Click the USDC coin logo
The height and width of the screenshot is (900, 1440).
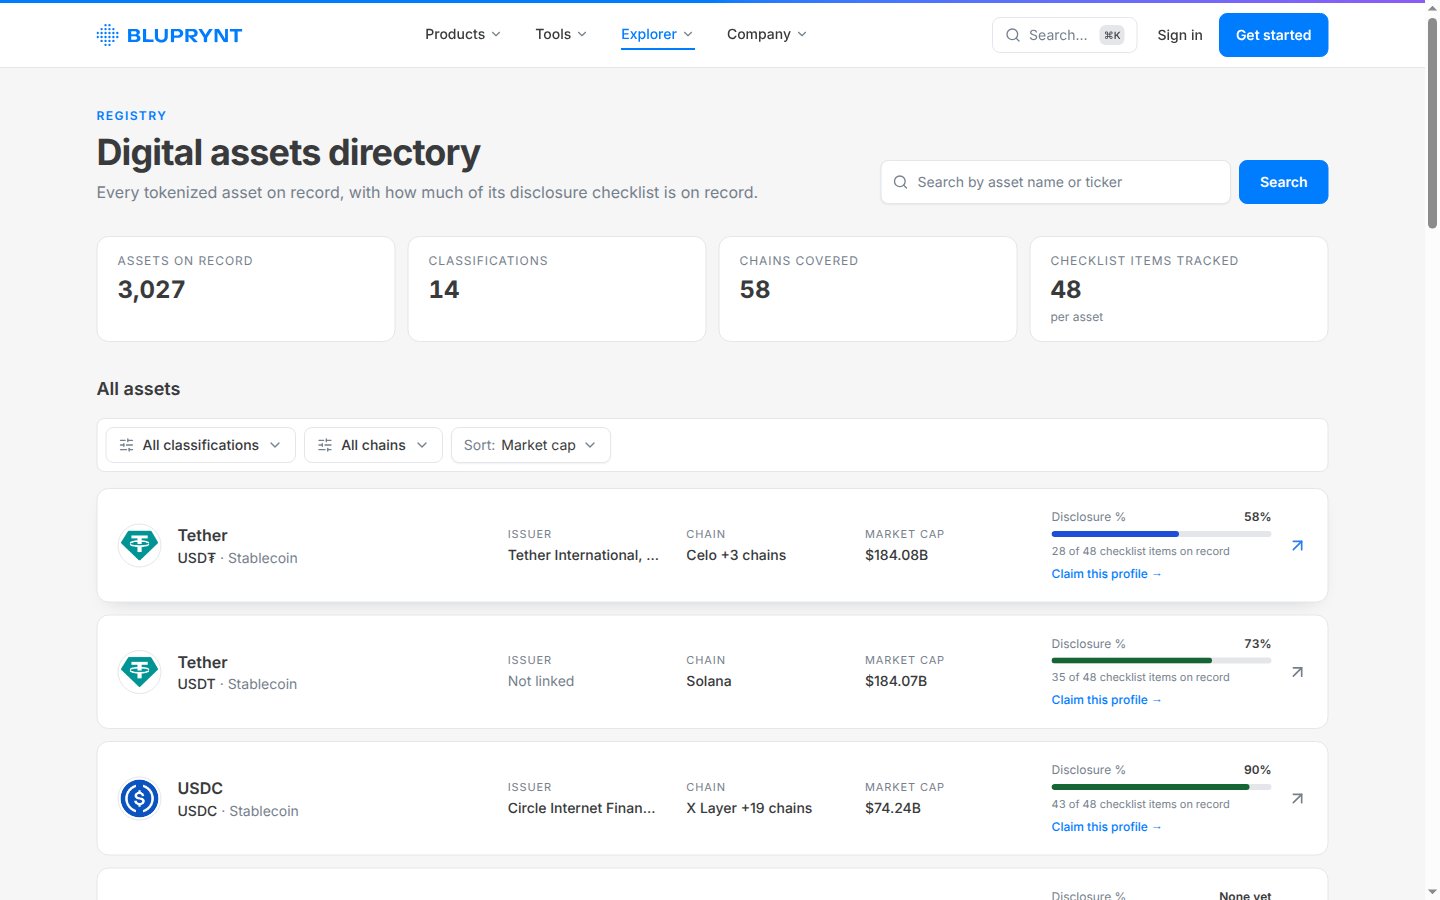point(139,799)
